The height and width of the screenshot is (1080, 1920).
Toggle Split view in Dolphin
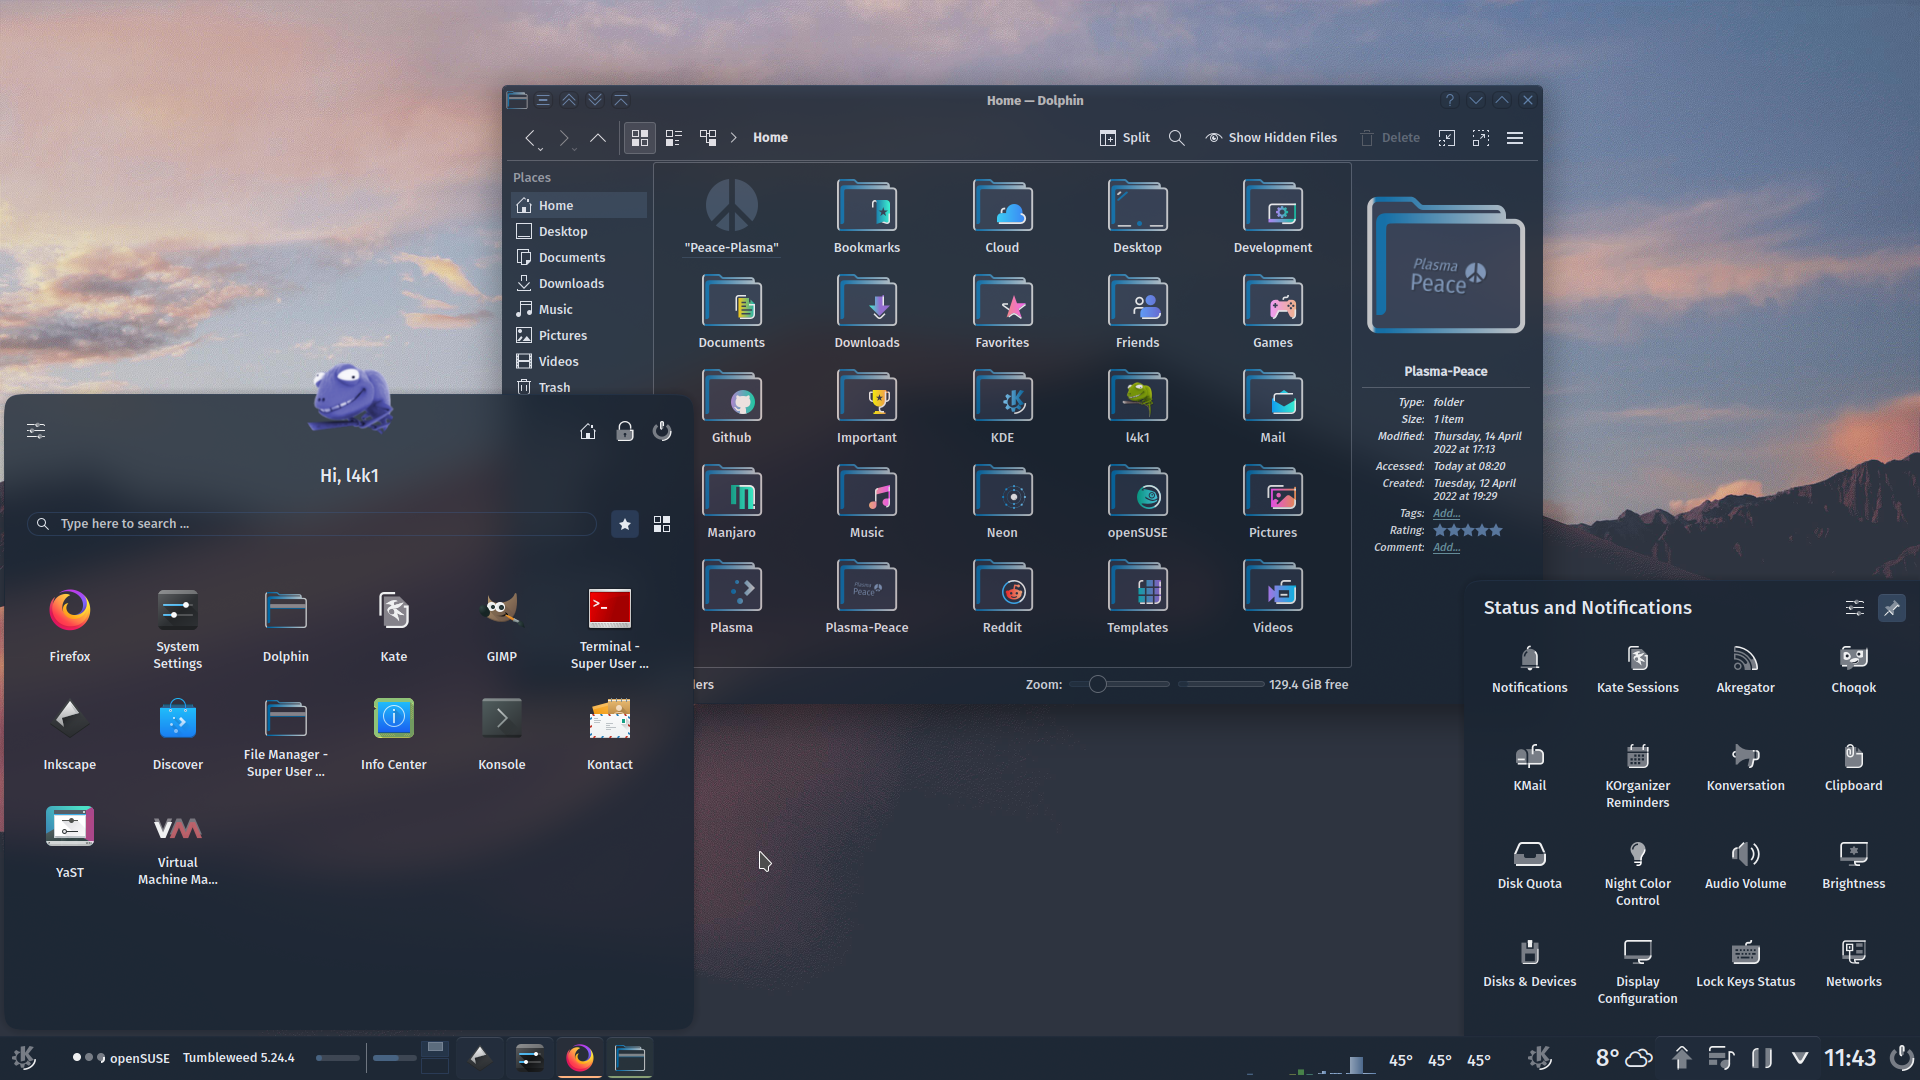[1125, 138]
